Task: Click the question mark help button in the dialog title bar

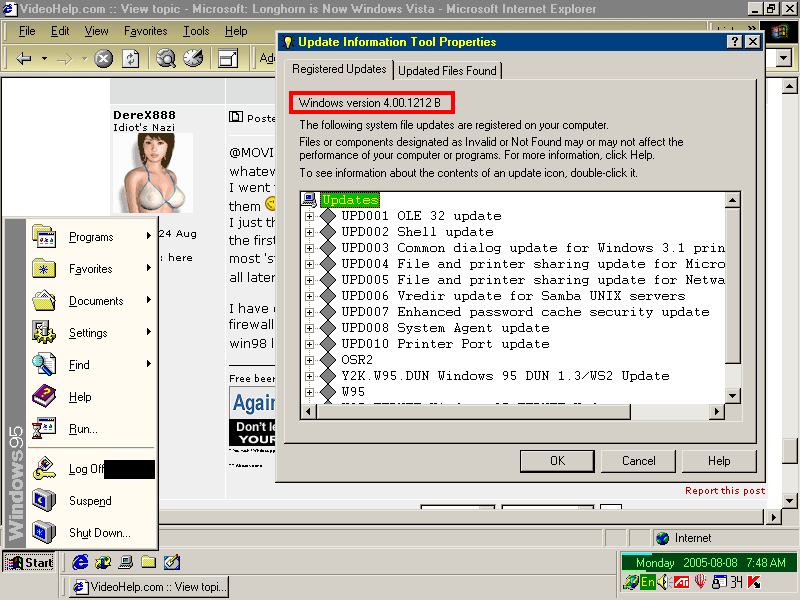Action: pos(734,42)
